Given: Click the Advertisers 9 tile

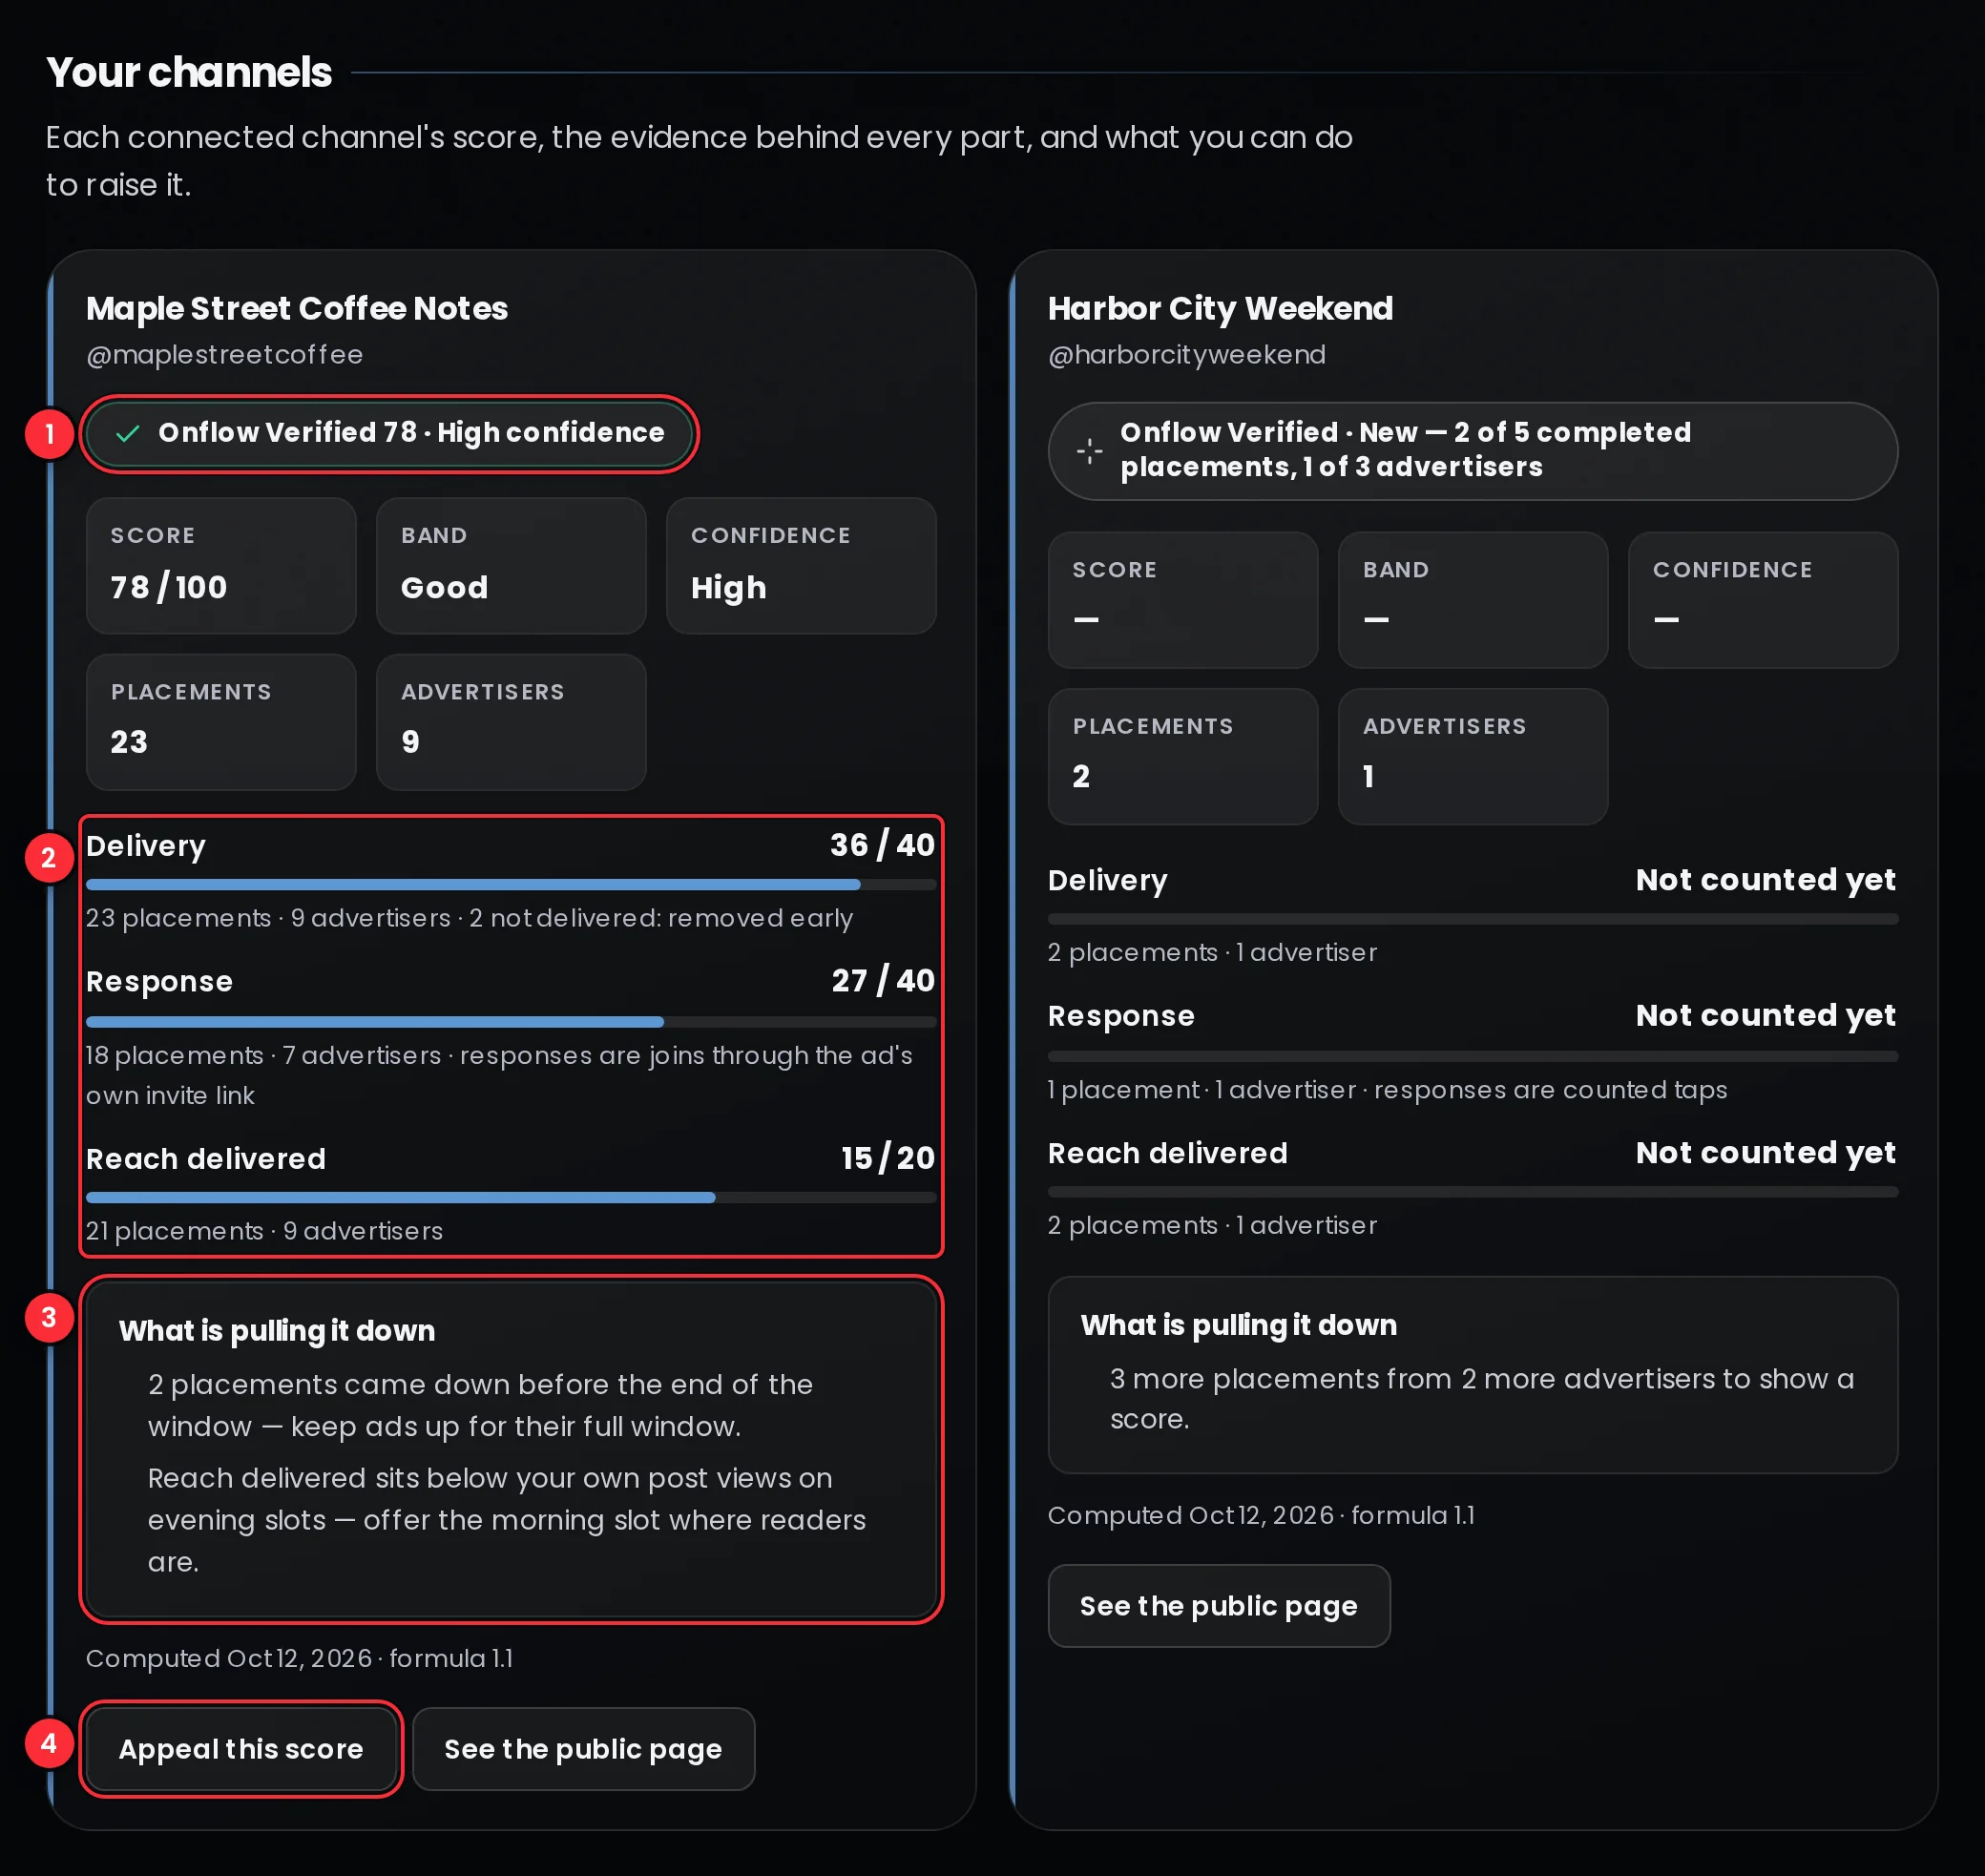Looking at the screenshot, I should pyautogui.click(x=511, y=722).
